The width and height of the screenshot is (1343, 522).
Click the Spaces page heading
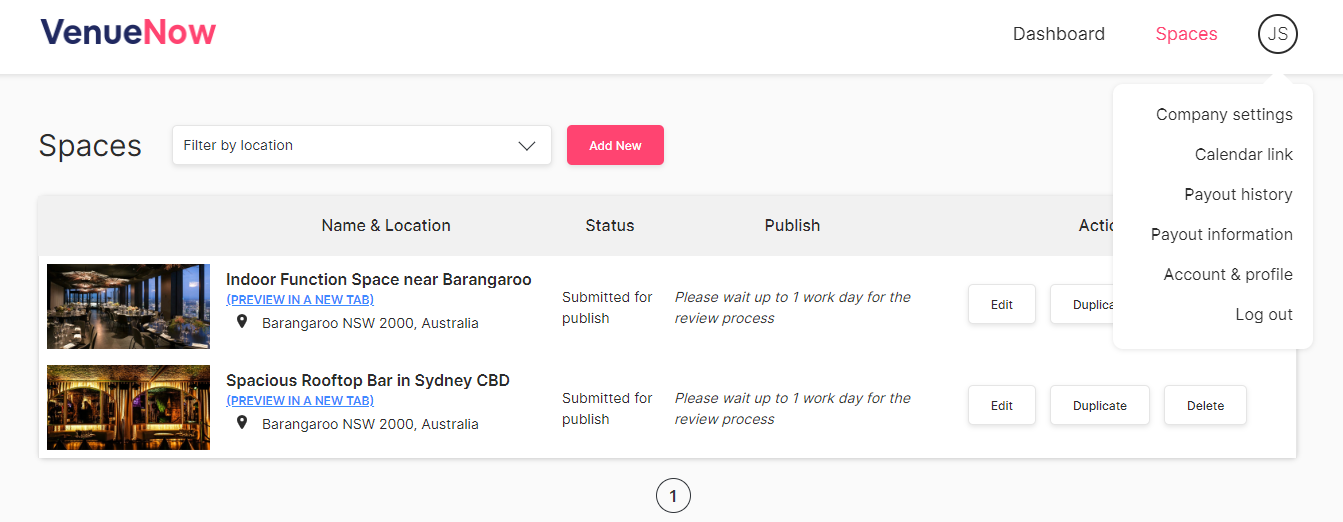coord(90,145)
